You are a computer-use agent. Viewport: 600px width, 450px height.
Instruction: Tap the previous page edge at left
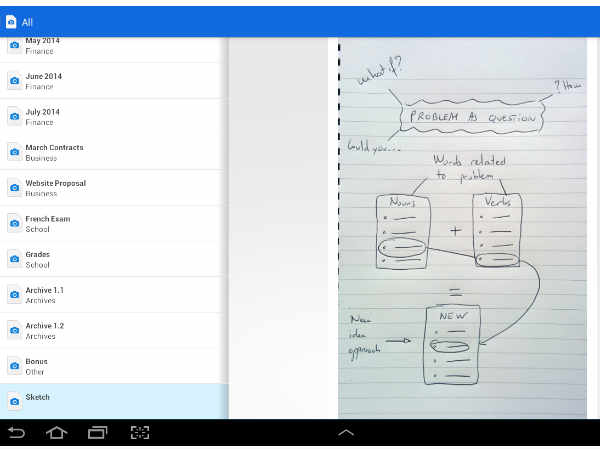(x=282, y=228)
